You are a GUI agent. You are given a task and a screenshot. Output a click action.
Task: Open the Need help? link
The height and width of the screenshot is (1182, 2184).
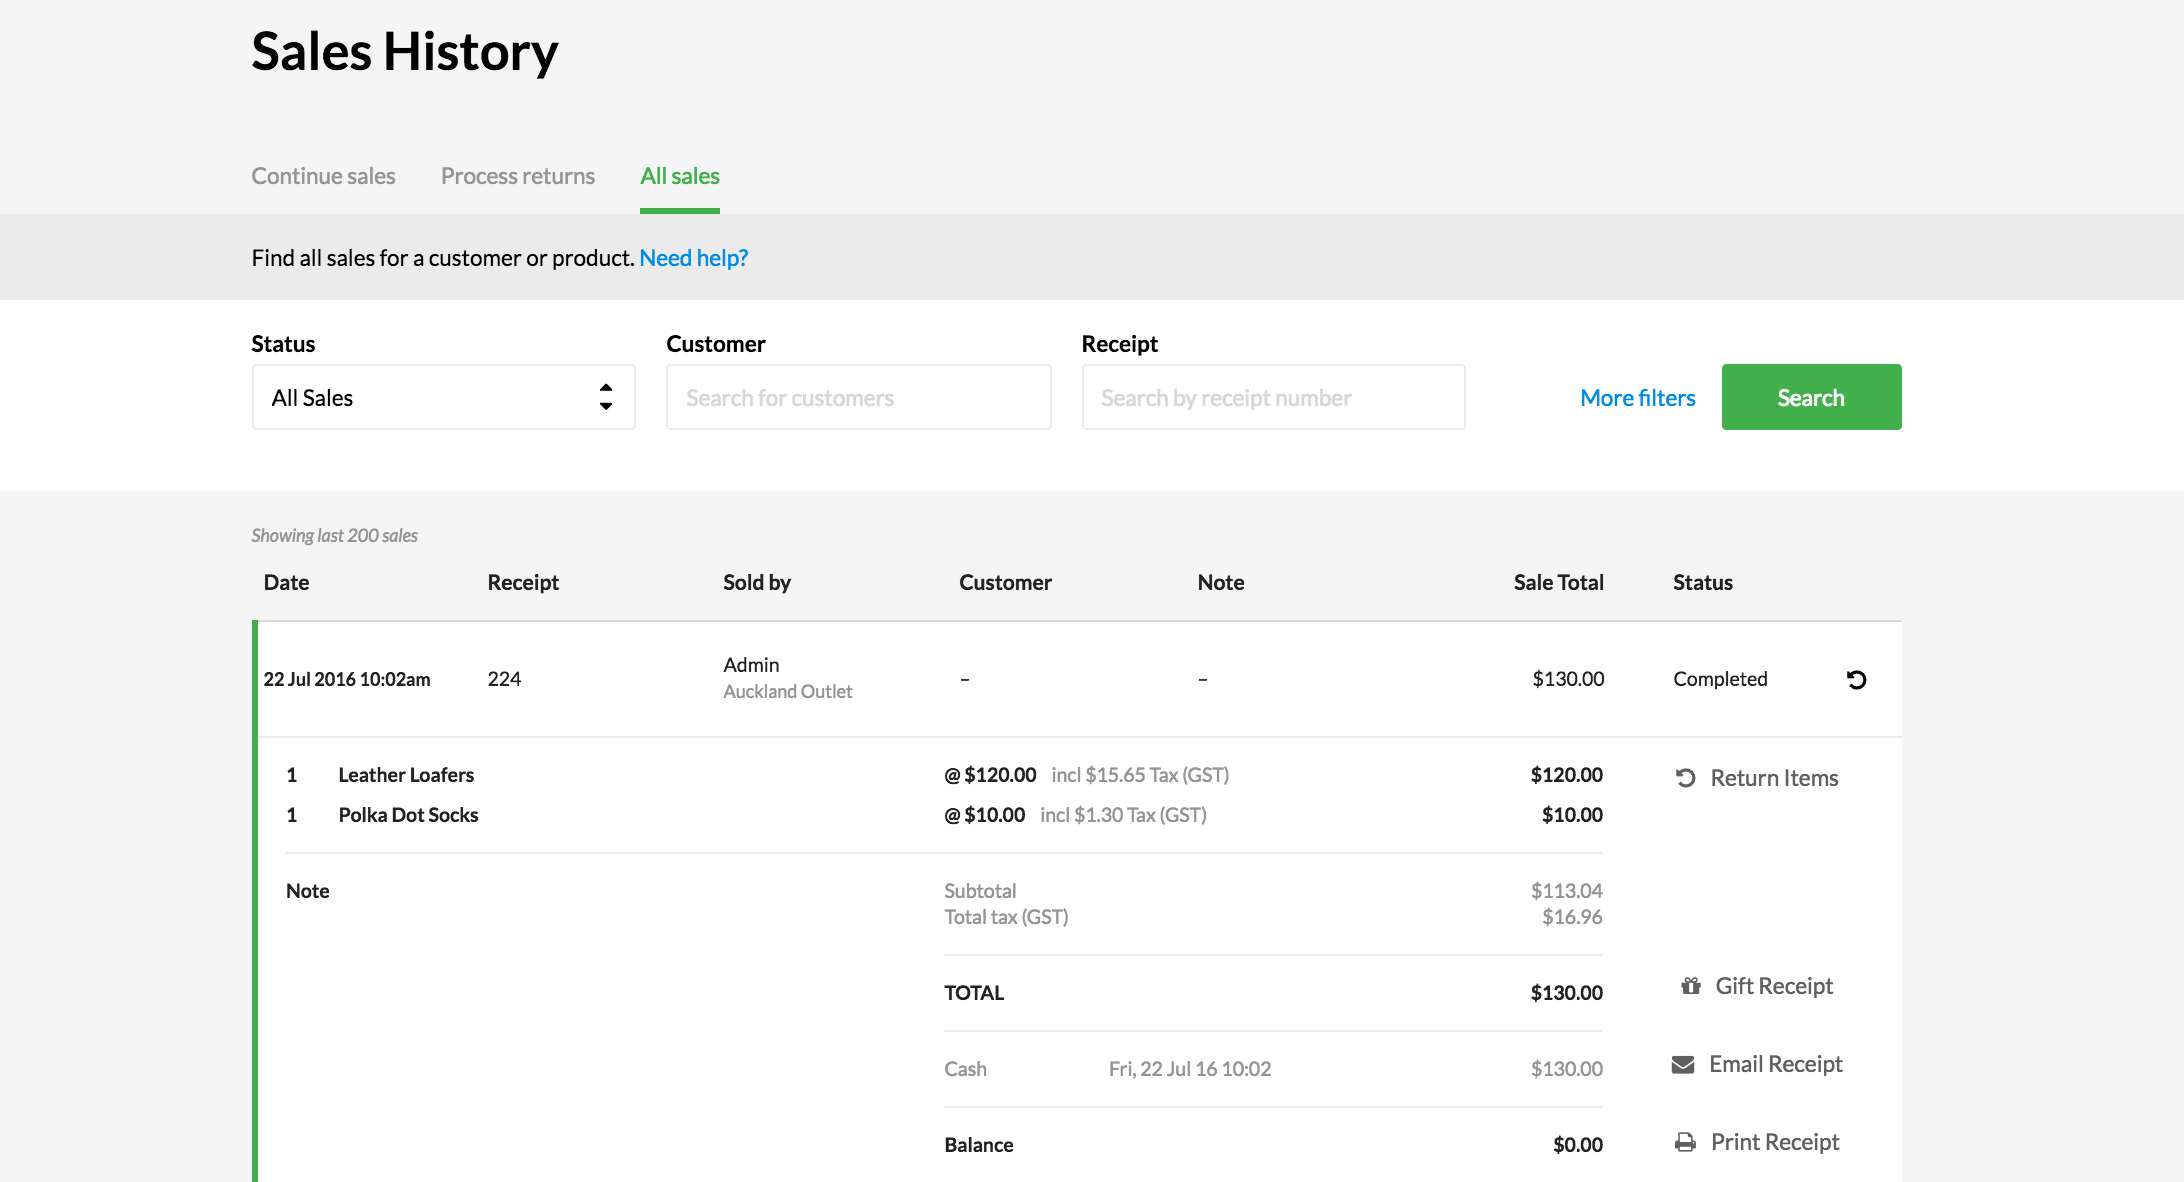[693, 258]
